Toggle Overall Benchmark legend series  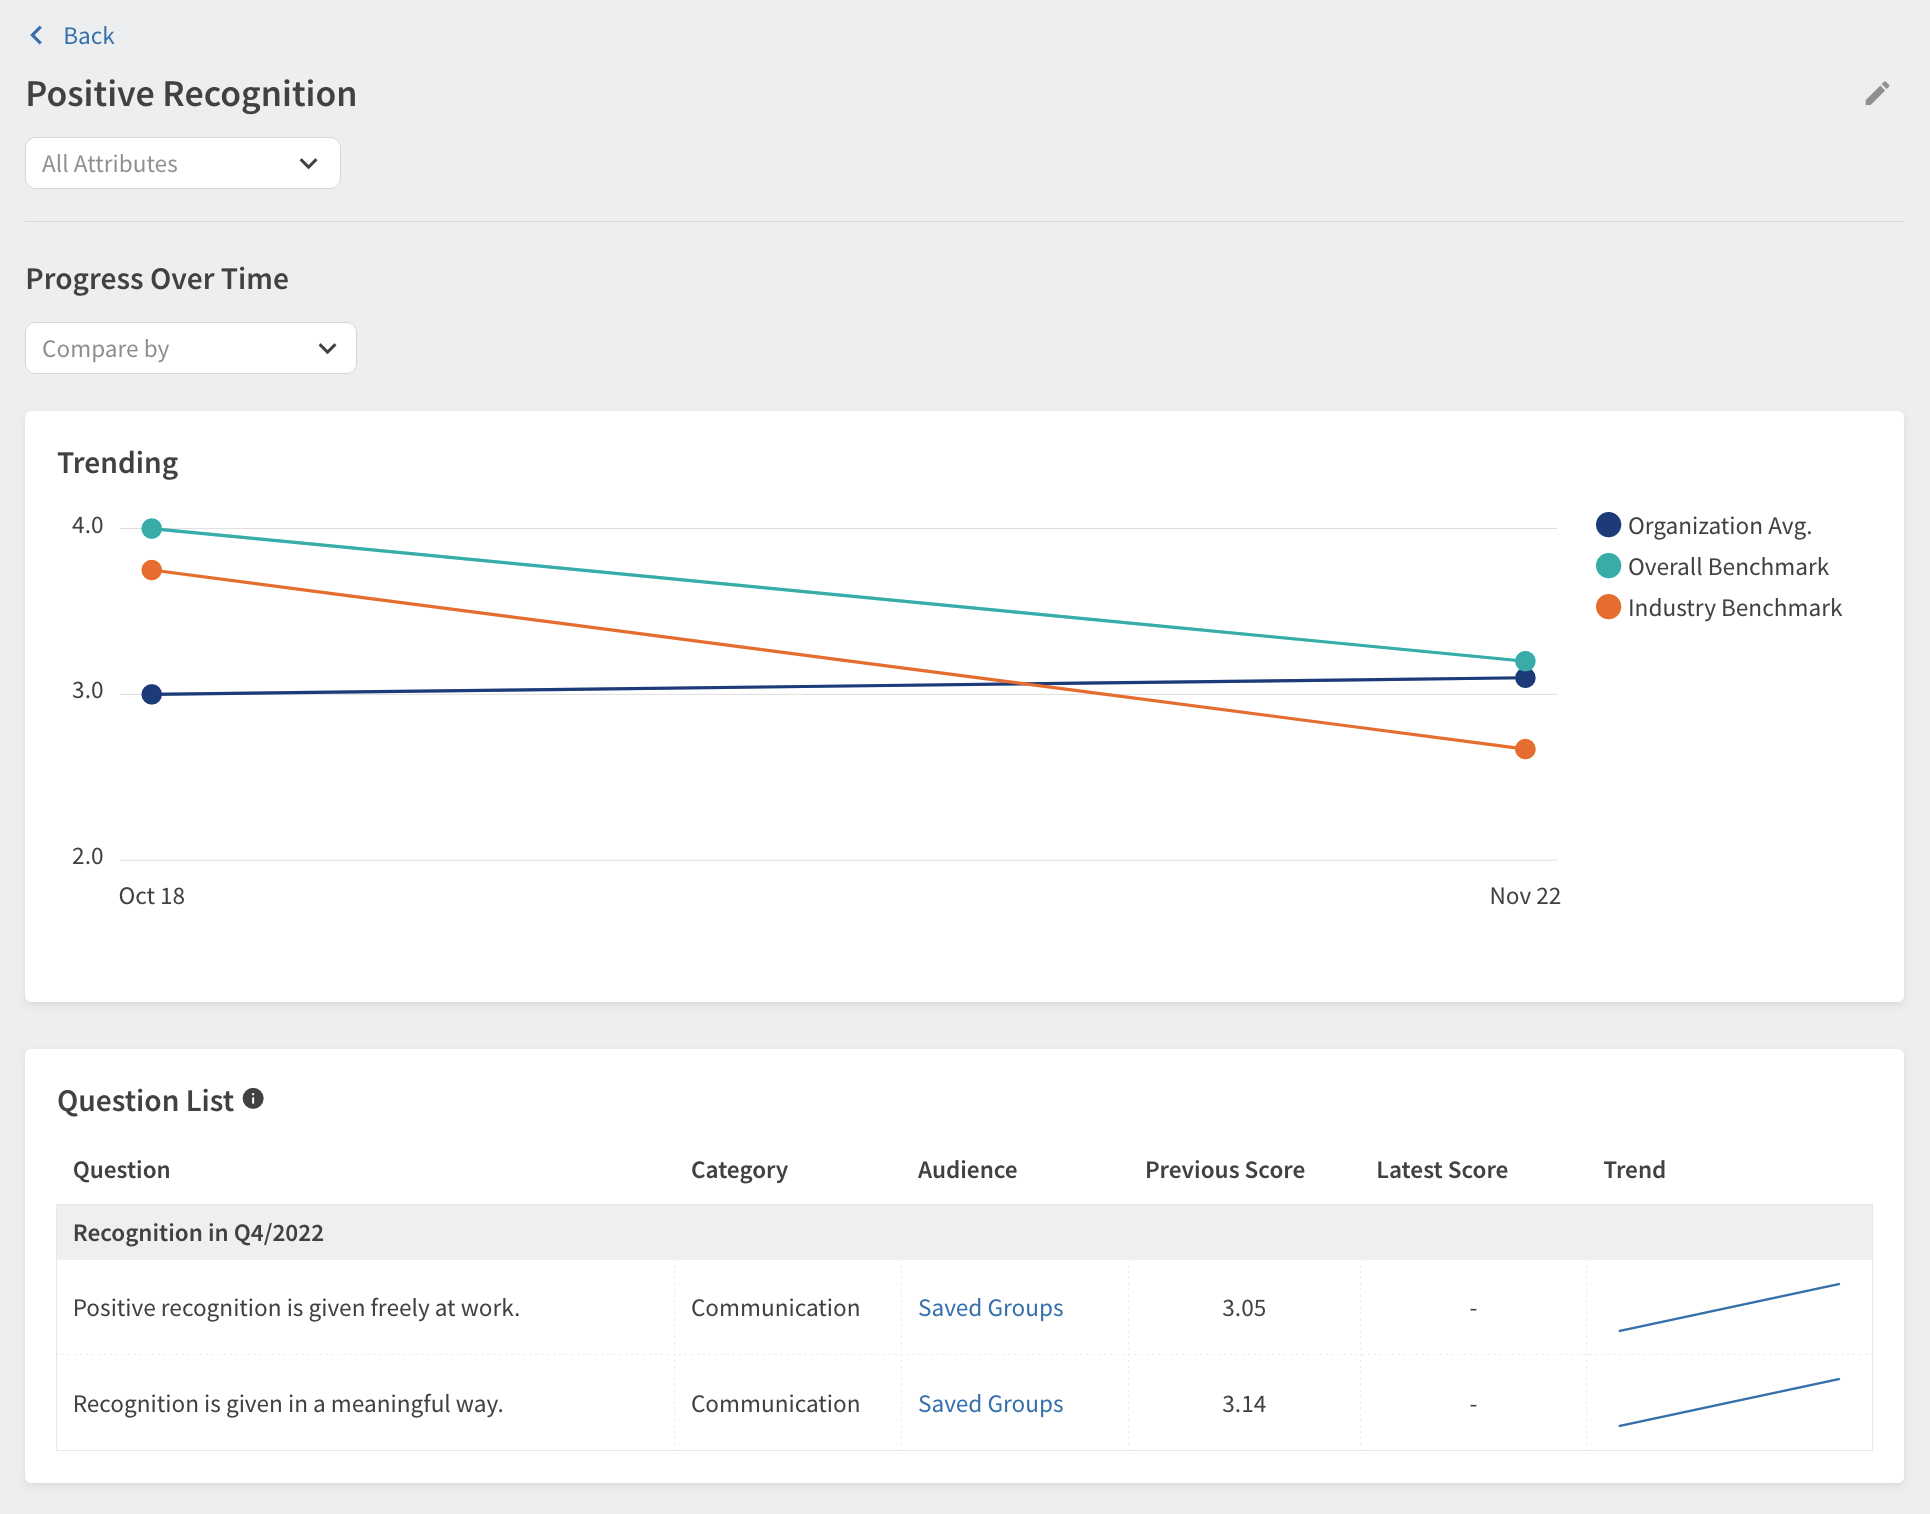1727,567
